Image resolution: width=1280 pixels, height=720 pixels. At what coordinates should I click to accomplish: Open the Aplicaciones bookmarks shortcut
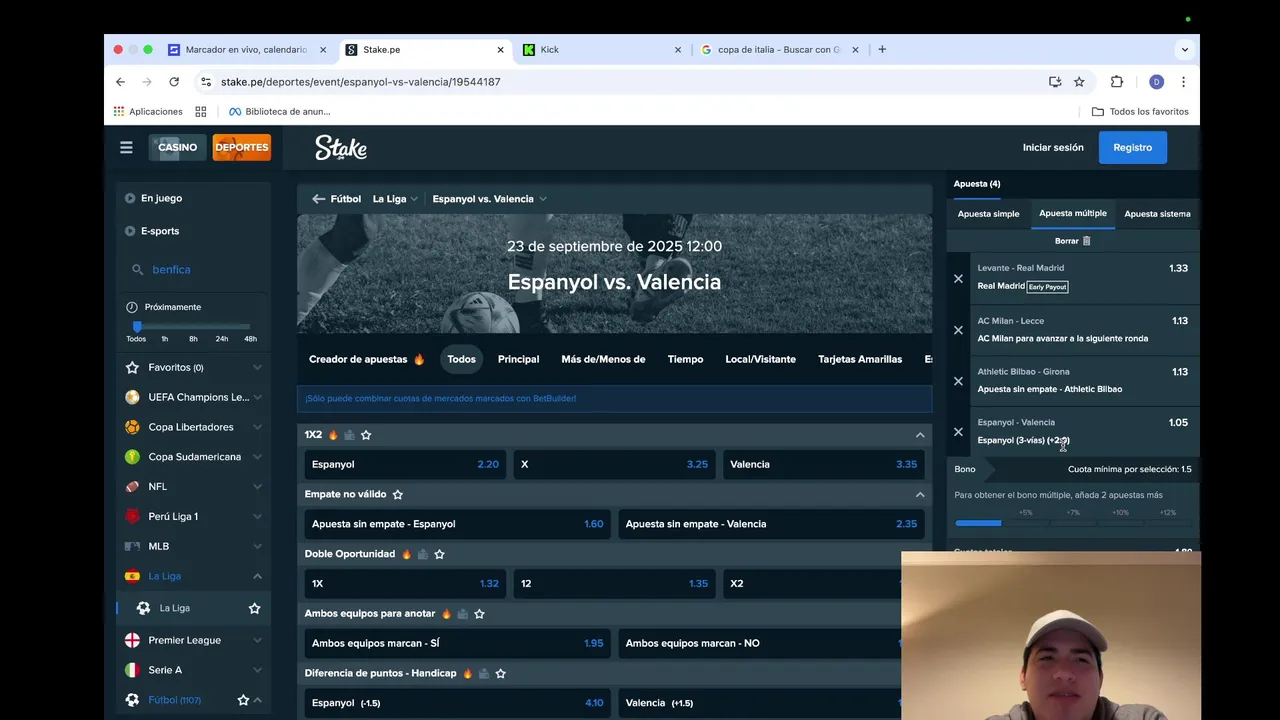coord(148,112)
